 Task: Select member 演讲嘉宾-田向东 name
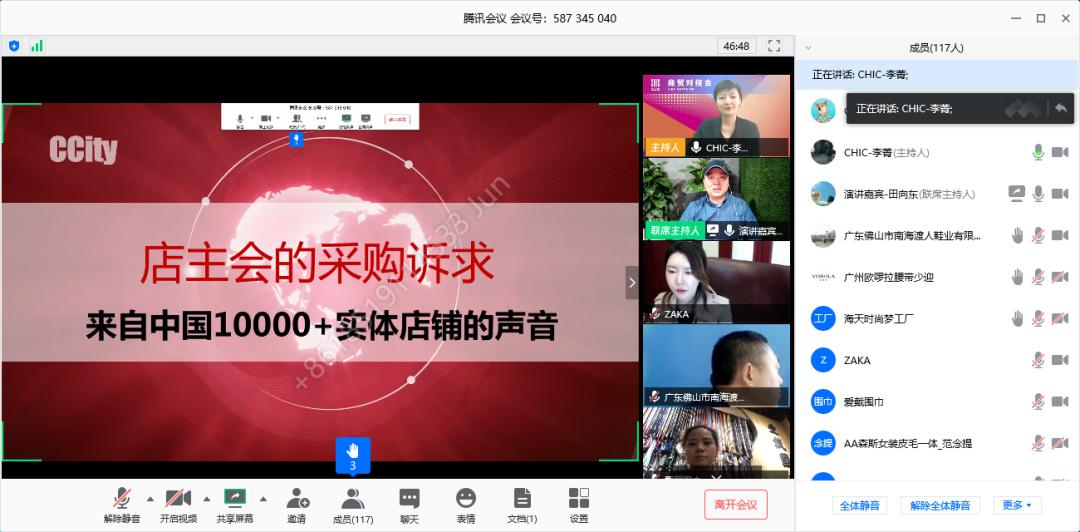click(x=909, y=194)
